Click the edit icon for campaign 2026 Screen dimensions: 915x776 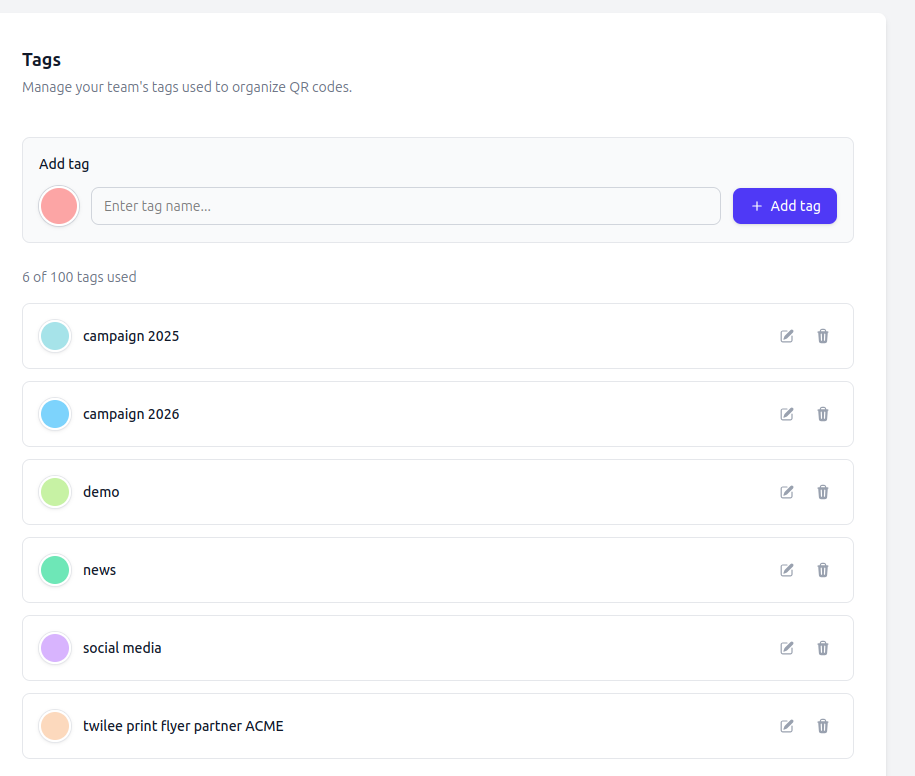(x=786, y=414)
